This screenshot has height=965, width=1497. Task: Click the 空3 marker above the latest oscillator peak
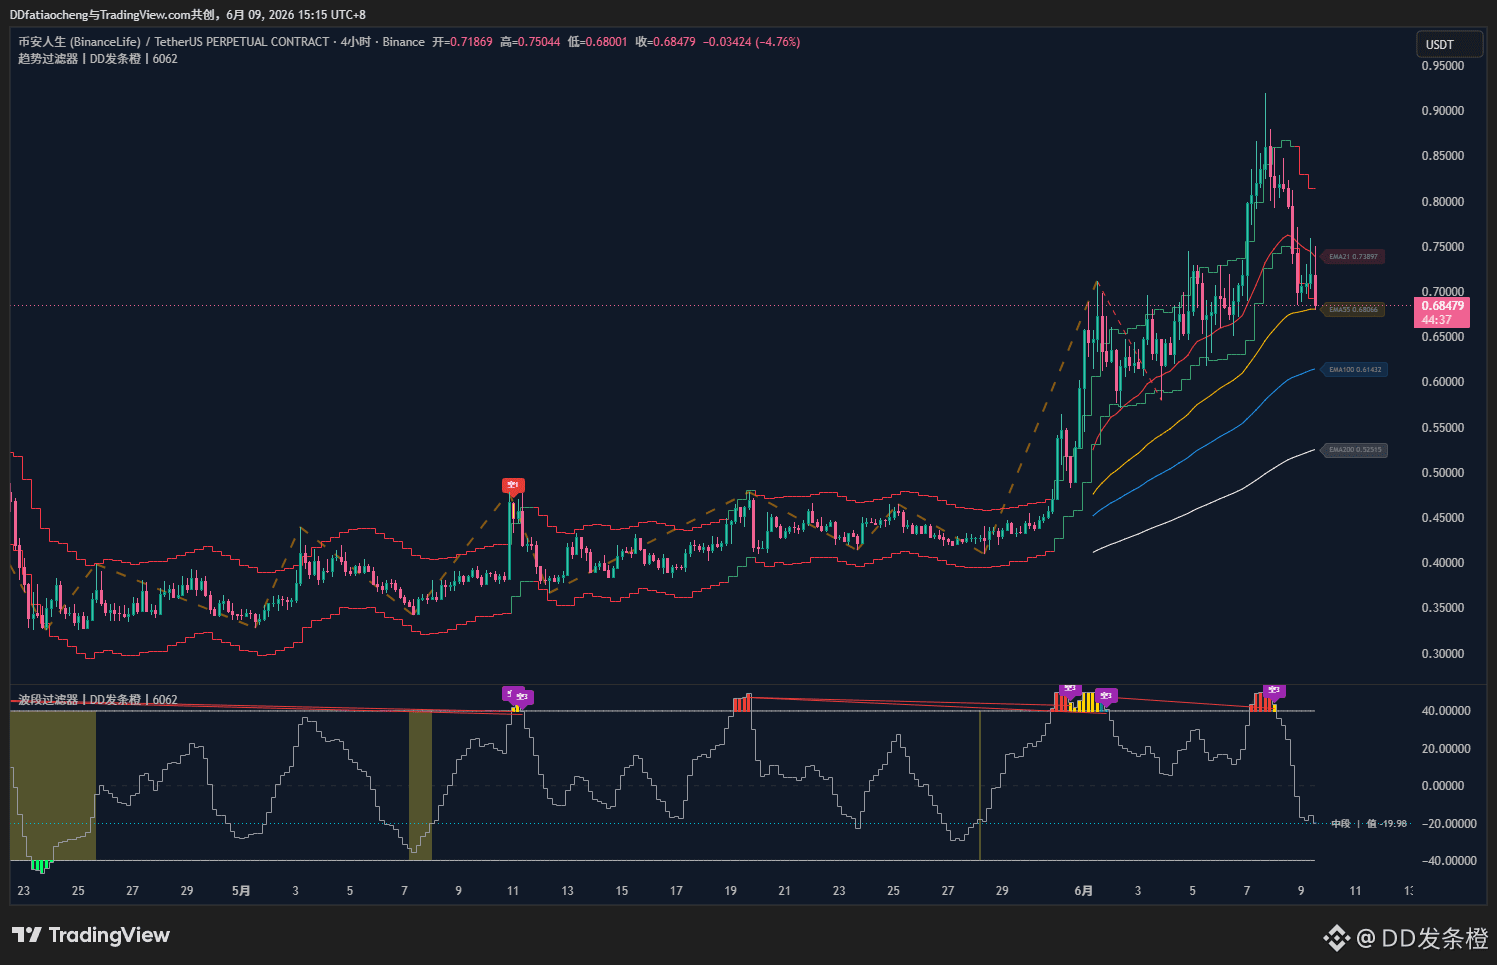tap(1274, 690)
